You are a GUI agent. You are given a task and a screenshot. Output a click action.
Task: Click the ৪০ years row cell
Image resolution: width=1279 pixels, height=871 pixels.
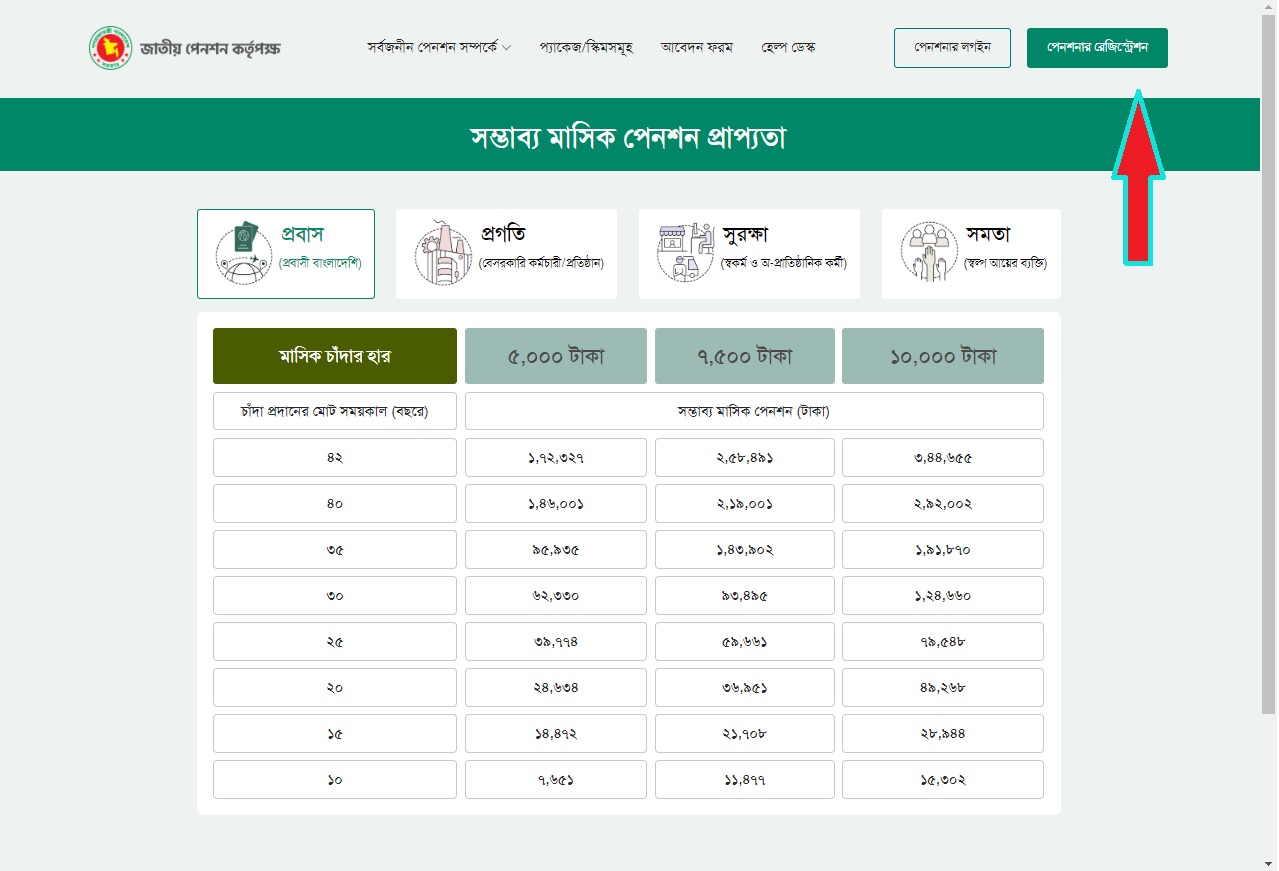[335, 503]
